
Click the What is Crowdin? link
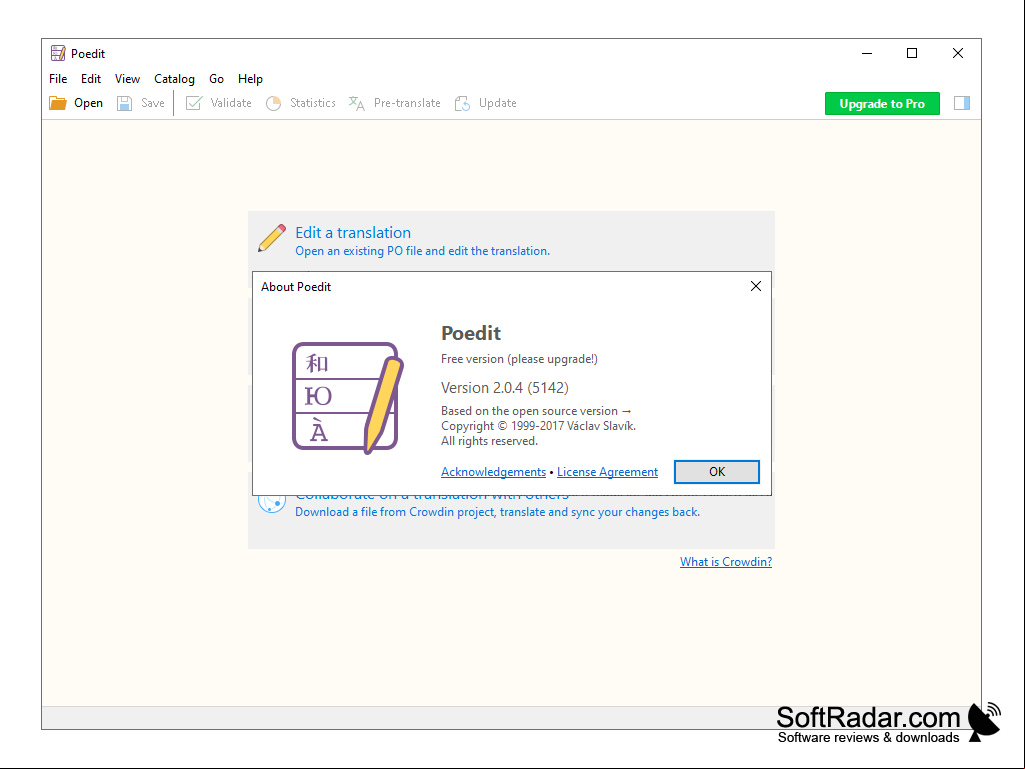pos(726,562)
